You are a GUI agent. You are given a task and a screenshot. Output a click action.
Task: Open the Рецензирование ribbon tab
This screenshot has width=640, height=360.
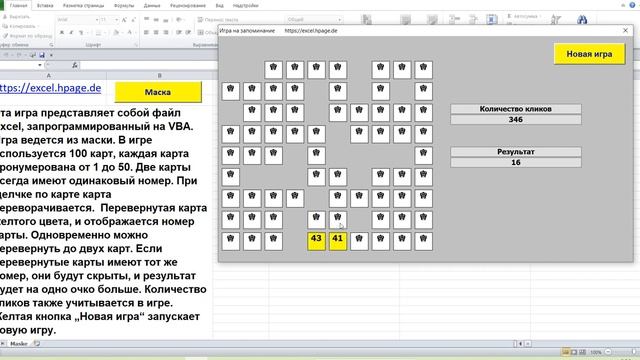pos(188,6)
